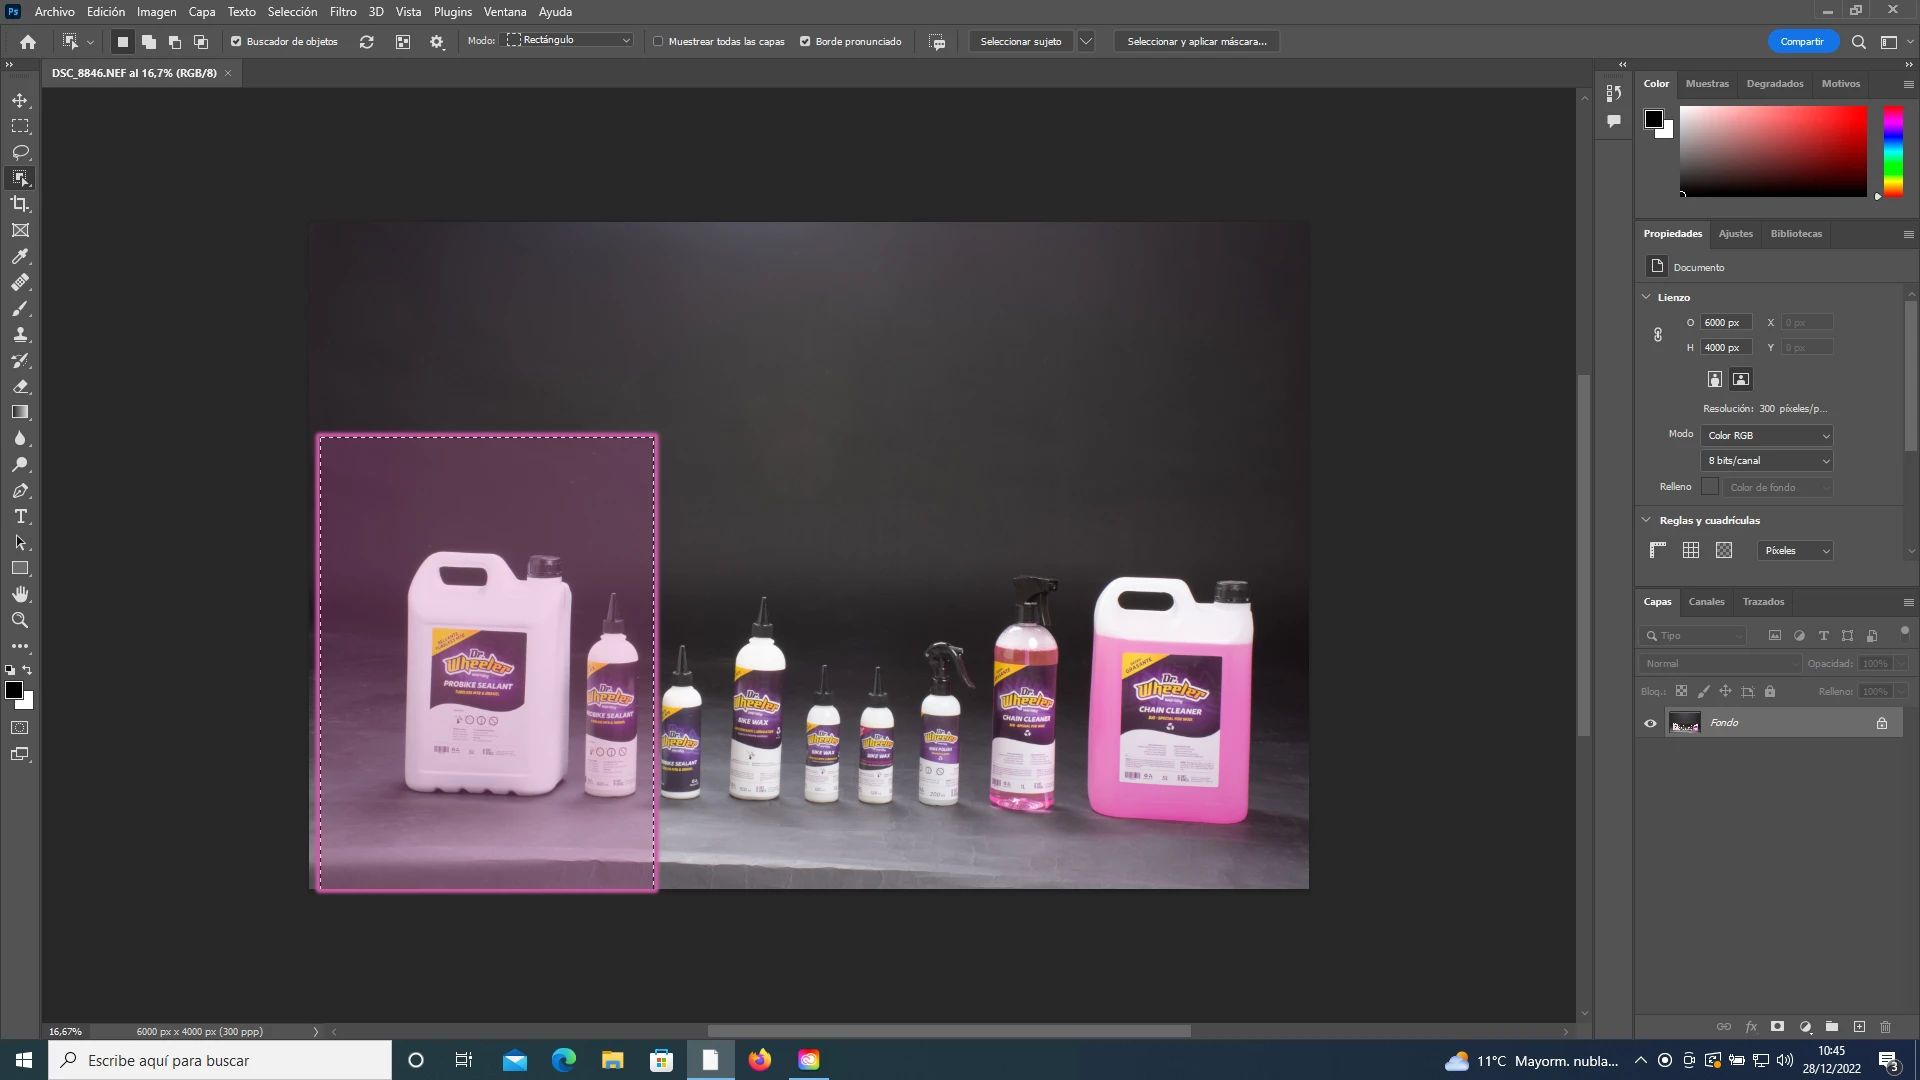The height and width of the screenshot is (1080, 1920).
Task: Select the Clone Stamp tool
Action: coord(20,334)
